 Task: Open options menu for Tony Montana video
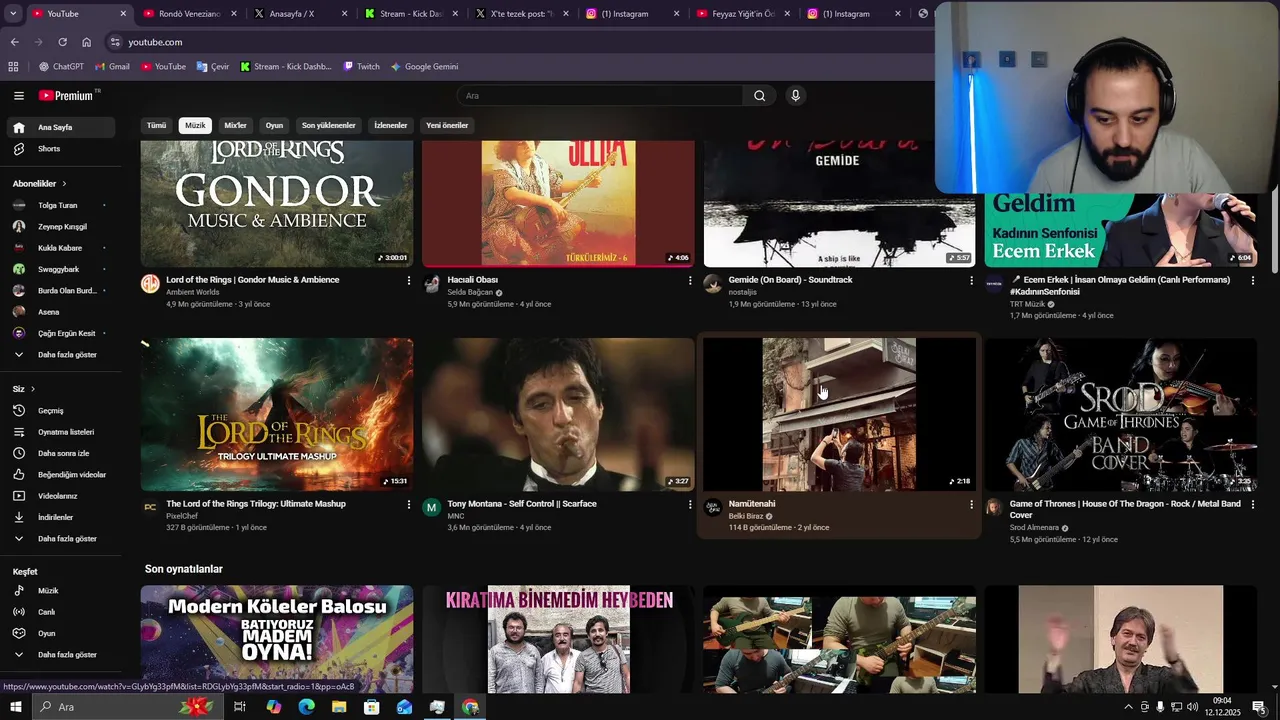coord(689,505)
